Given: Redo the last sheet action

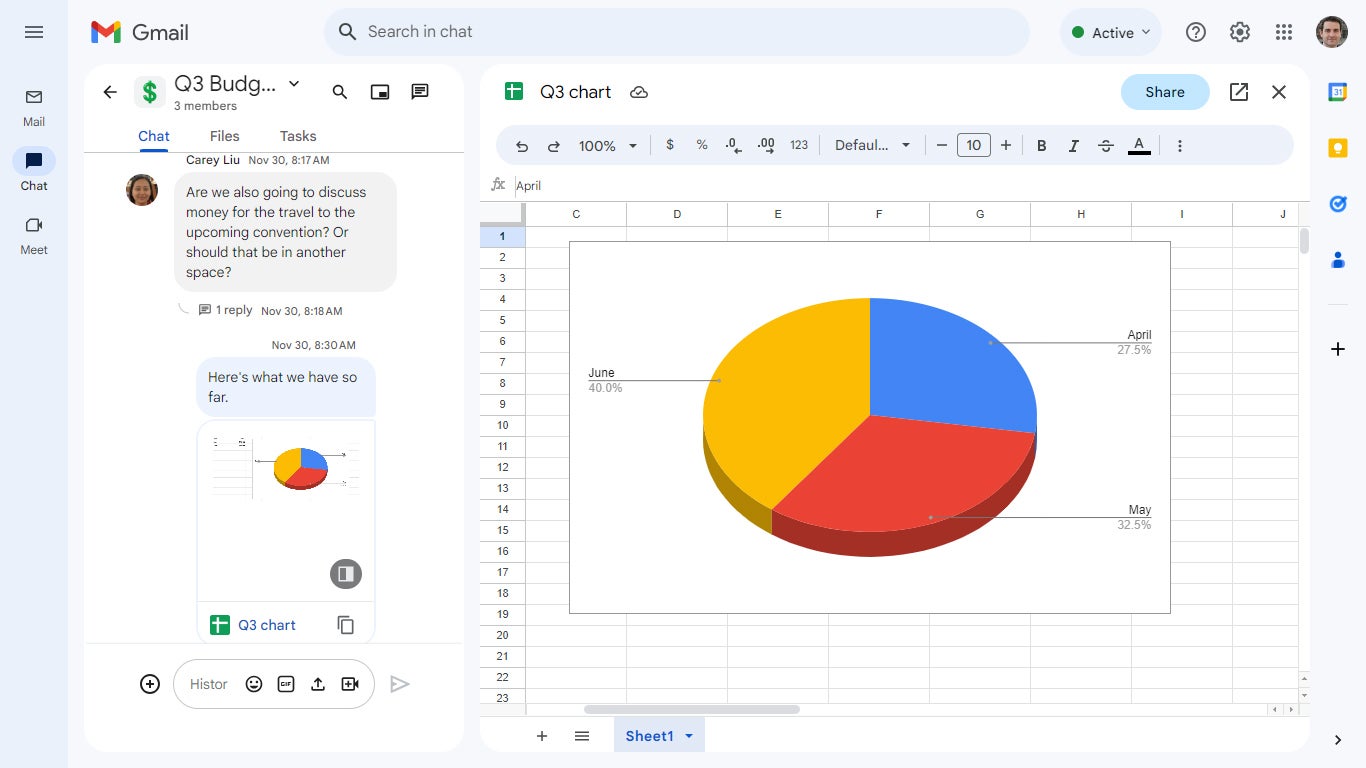Looking at the screenshot, I should pos(554,146).
